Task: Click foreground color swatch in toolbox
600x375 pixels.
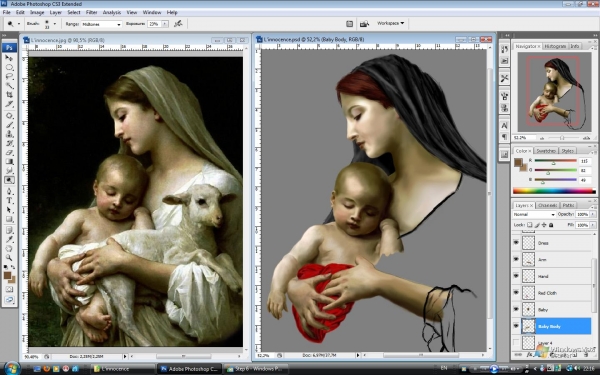Action: point(7,276)
